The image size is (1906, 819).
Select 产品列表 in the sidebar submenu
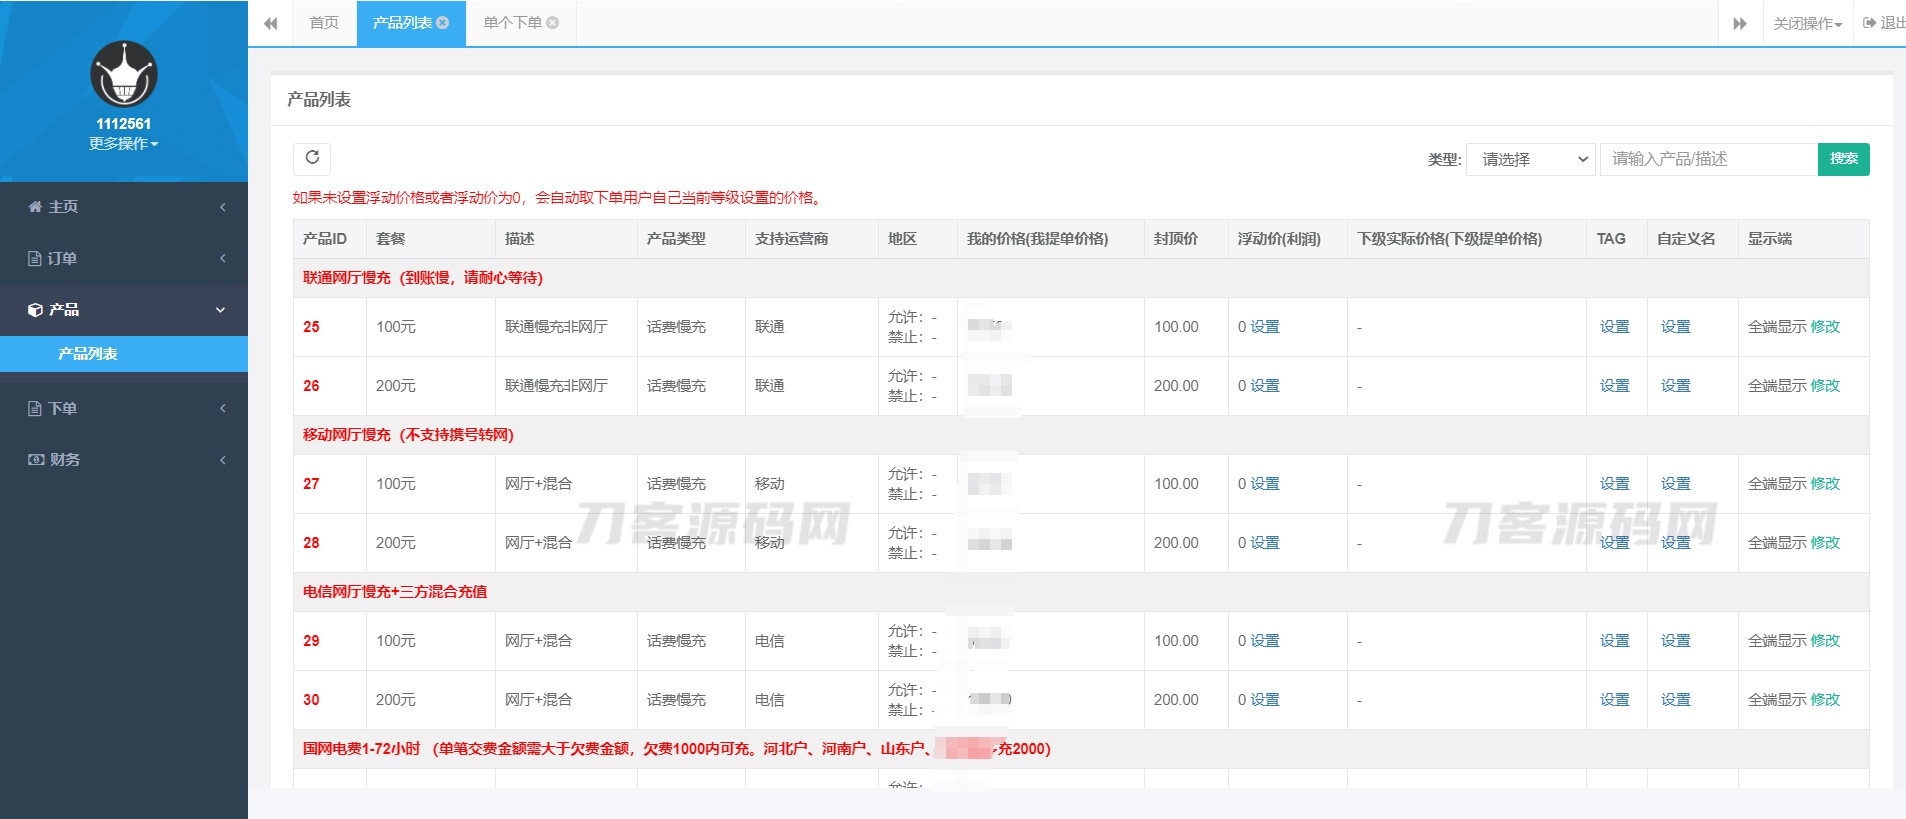pyautogui.click(x=88, y=354)
